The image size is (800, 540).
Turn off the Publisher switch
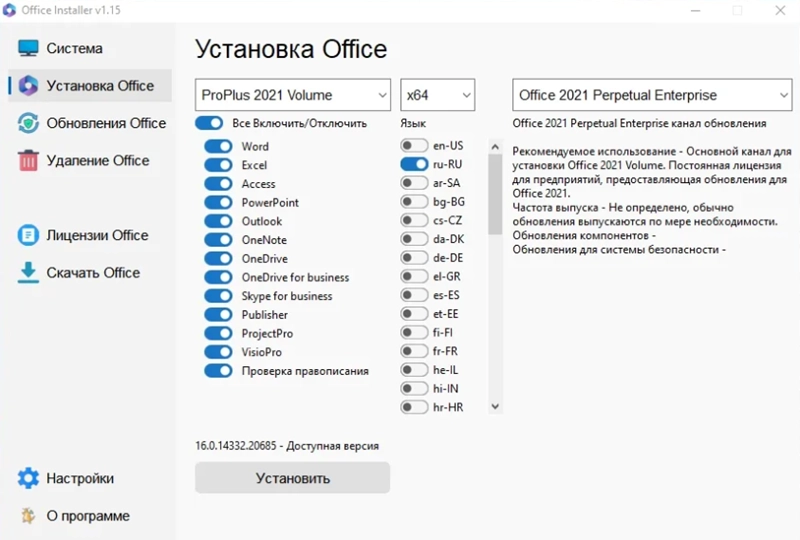click(218, 314)
